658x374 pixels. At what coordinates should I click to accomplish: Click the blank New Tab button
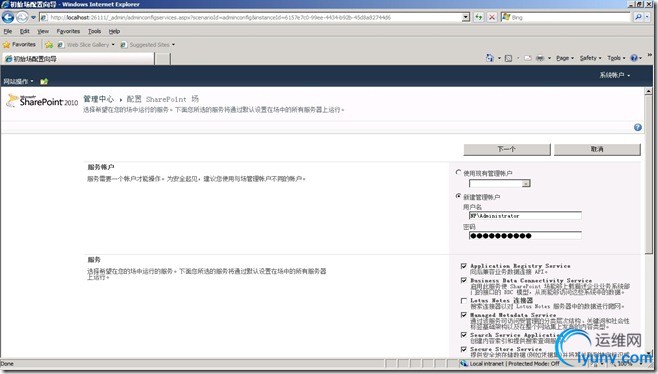click(163, 59)
